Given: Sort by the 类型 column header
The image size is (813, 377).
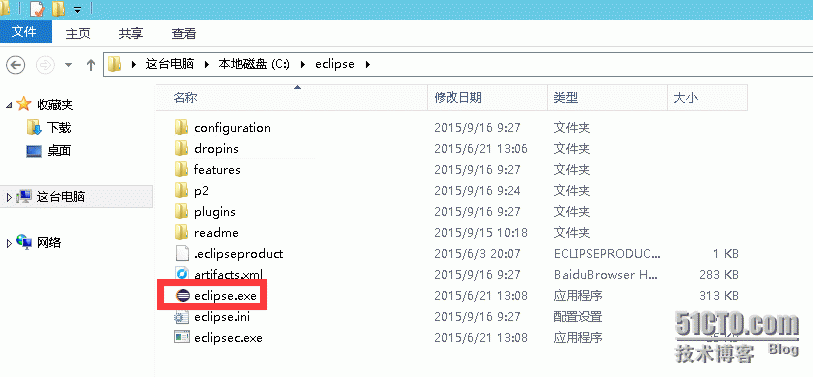Looking at the screenshot, I should [x=607, y=97].
